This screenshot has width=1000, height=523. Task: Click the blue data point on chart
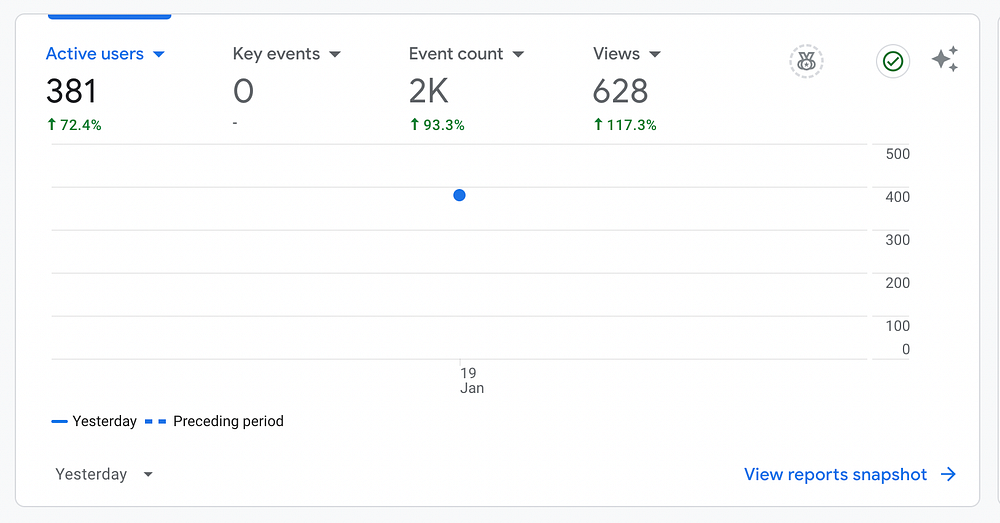[x=459, y=195]
